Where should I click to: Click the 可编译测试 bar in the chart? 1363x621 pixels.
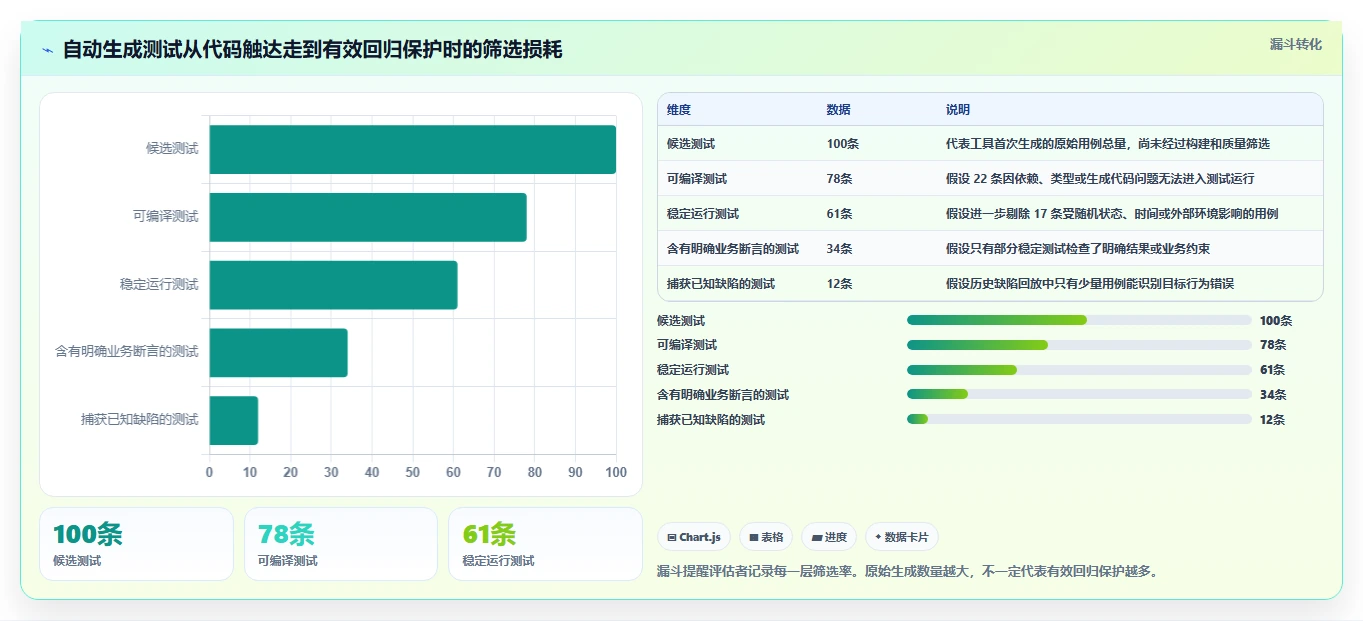(368, 217)
